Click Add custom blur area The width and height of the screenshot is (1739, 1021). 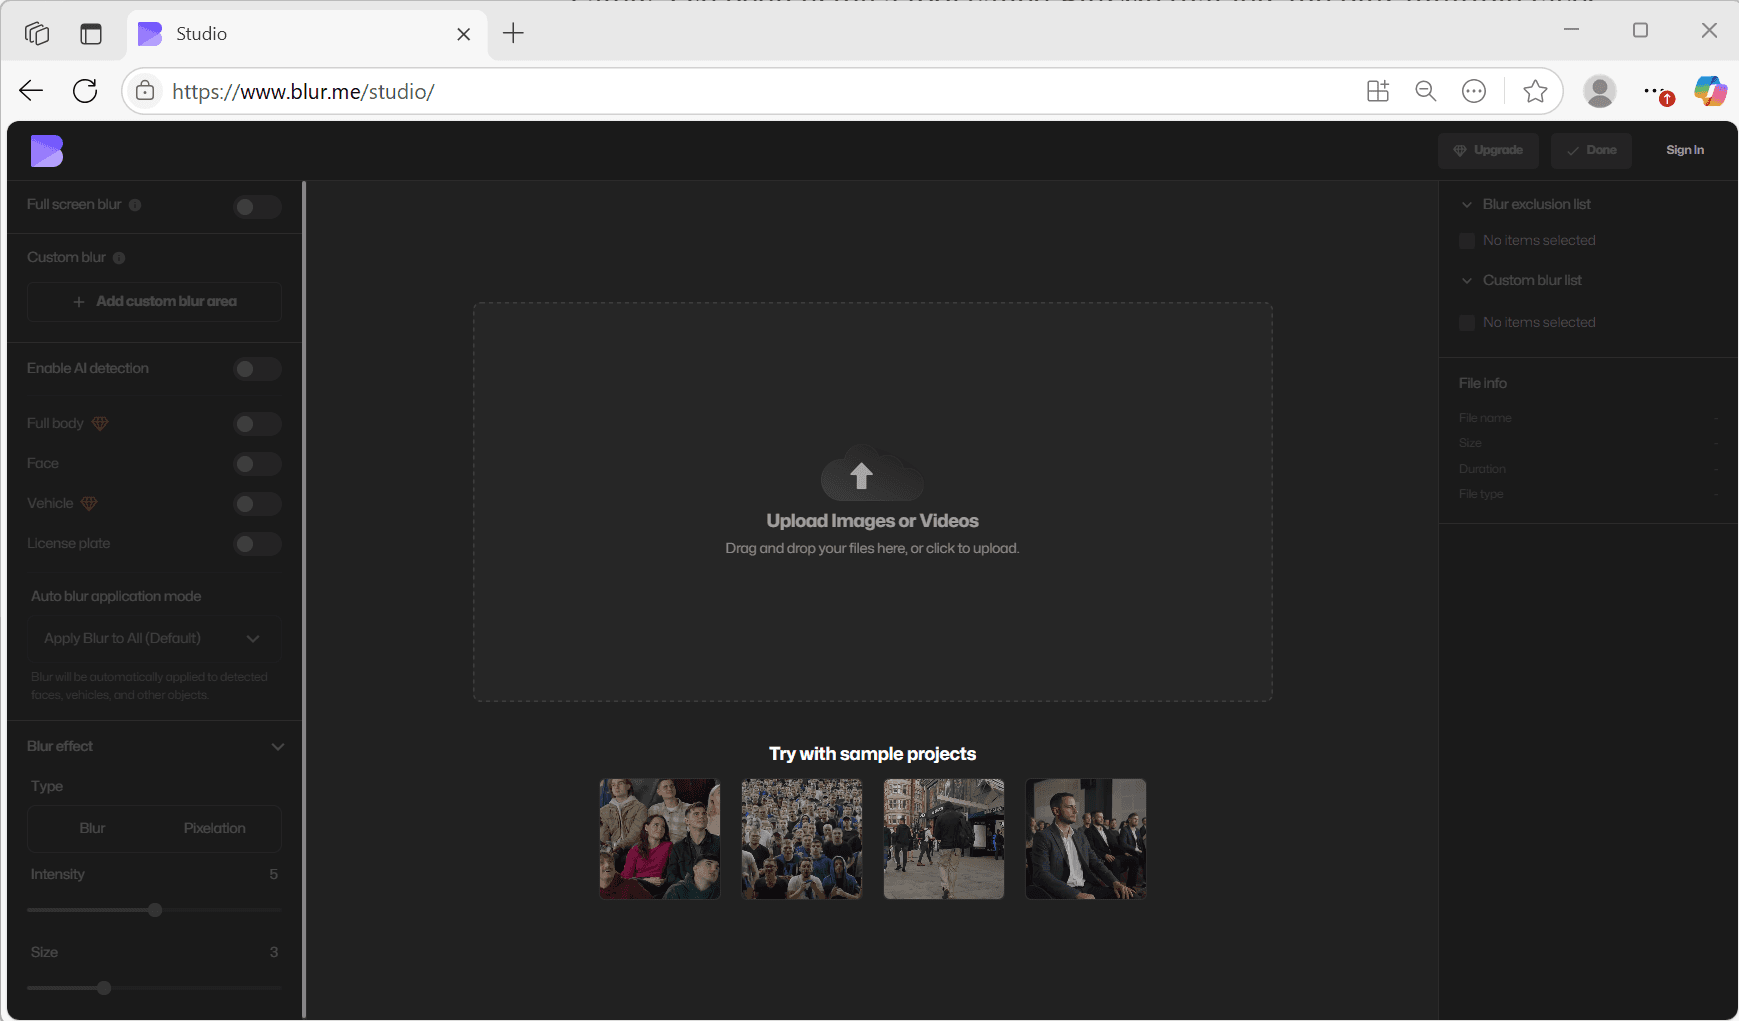(x=153, y=301)
